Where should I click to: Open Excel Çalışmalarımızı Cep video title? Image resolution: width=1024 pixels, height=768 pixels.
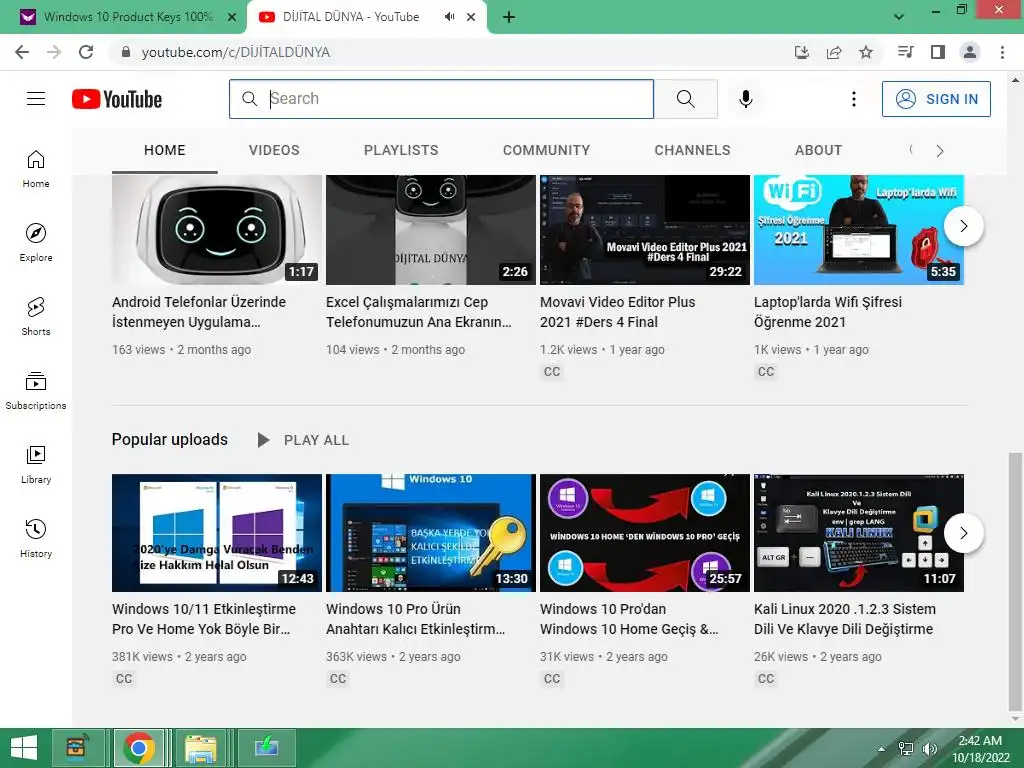coord(419,312)
